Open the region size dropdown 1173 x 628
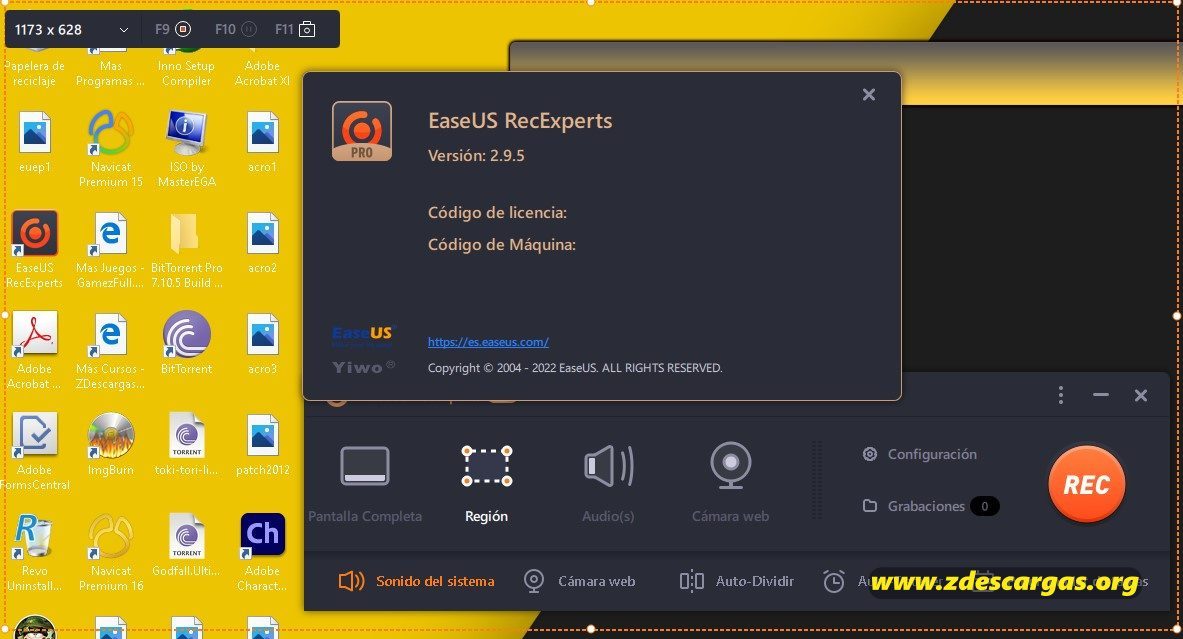Screen dimensions: 1183x639 71,29
